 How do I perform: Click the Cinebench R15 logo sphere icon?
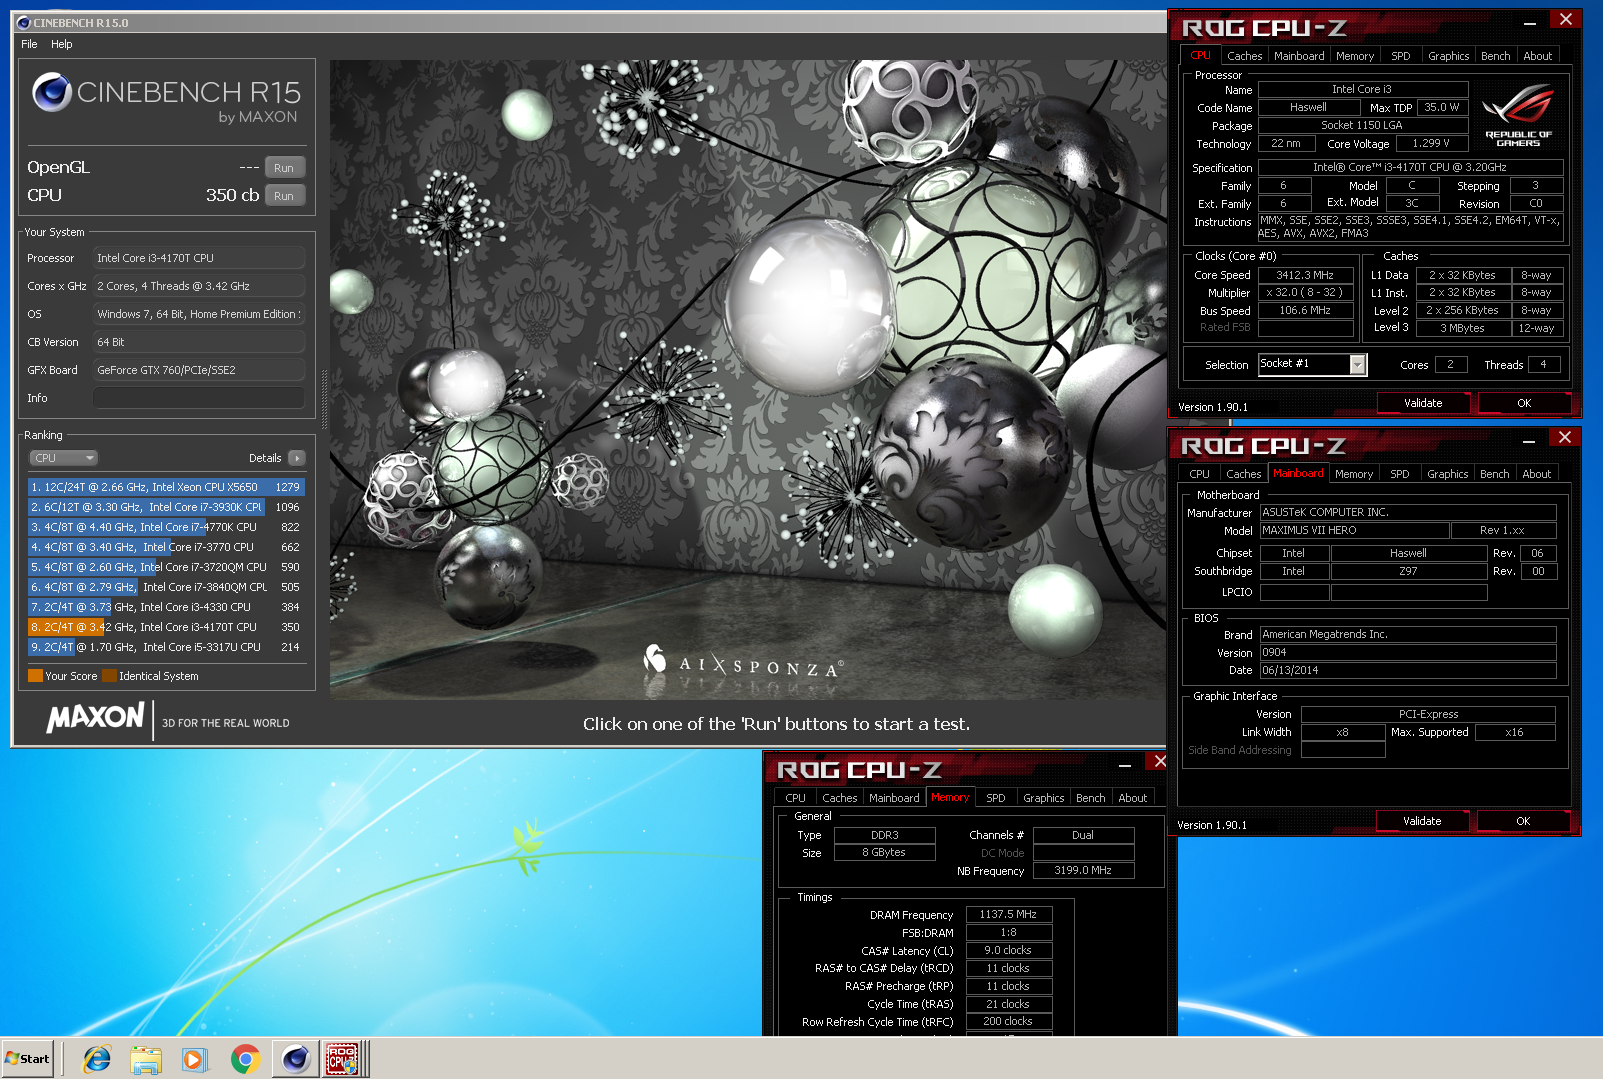click(52, 93)
